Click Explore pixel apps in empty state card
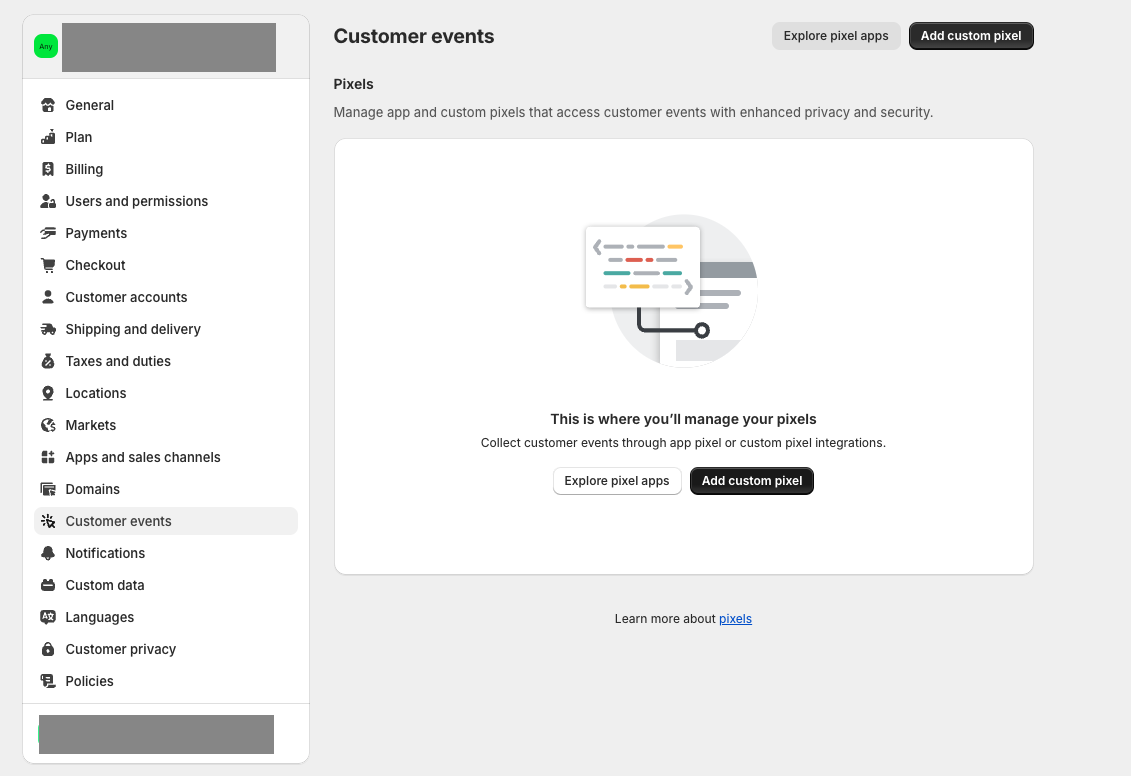Viewport: 1131px width, 776px height. click(x=617, y=481)
